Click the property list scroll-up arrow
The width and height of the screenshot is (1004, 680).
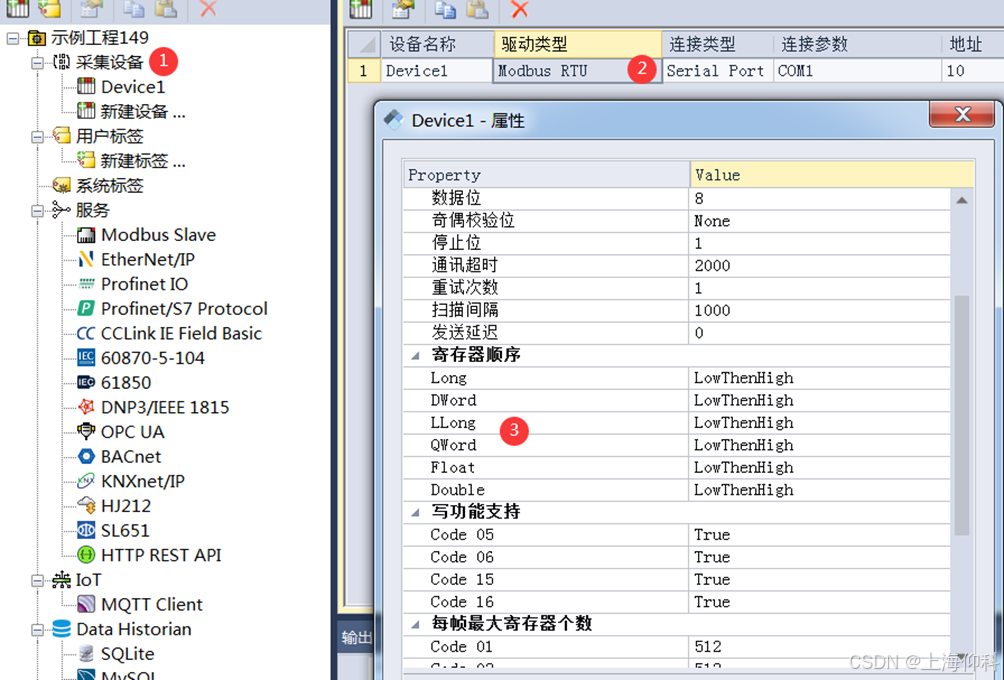pos(962,200)
